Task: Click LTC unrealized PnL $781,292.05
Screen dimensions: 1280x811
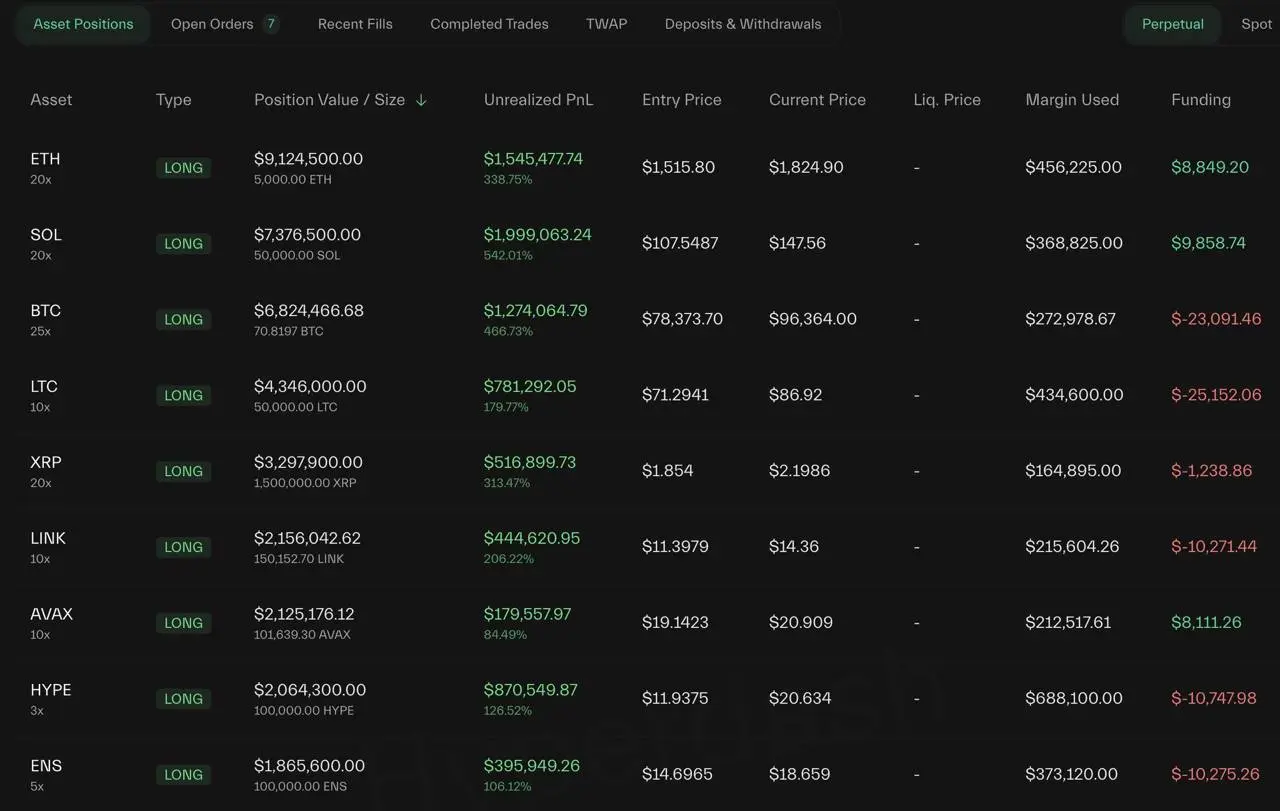Action: click(x=530, y=387)
